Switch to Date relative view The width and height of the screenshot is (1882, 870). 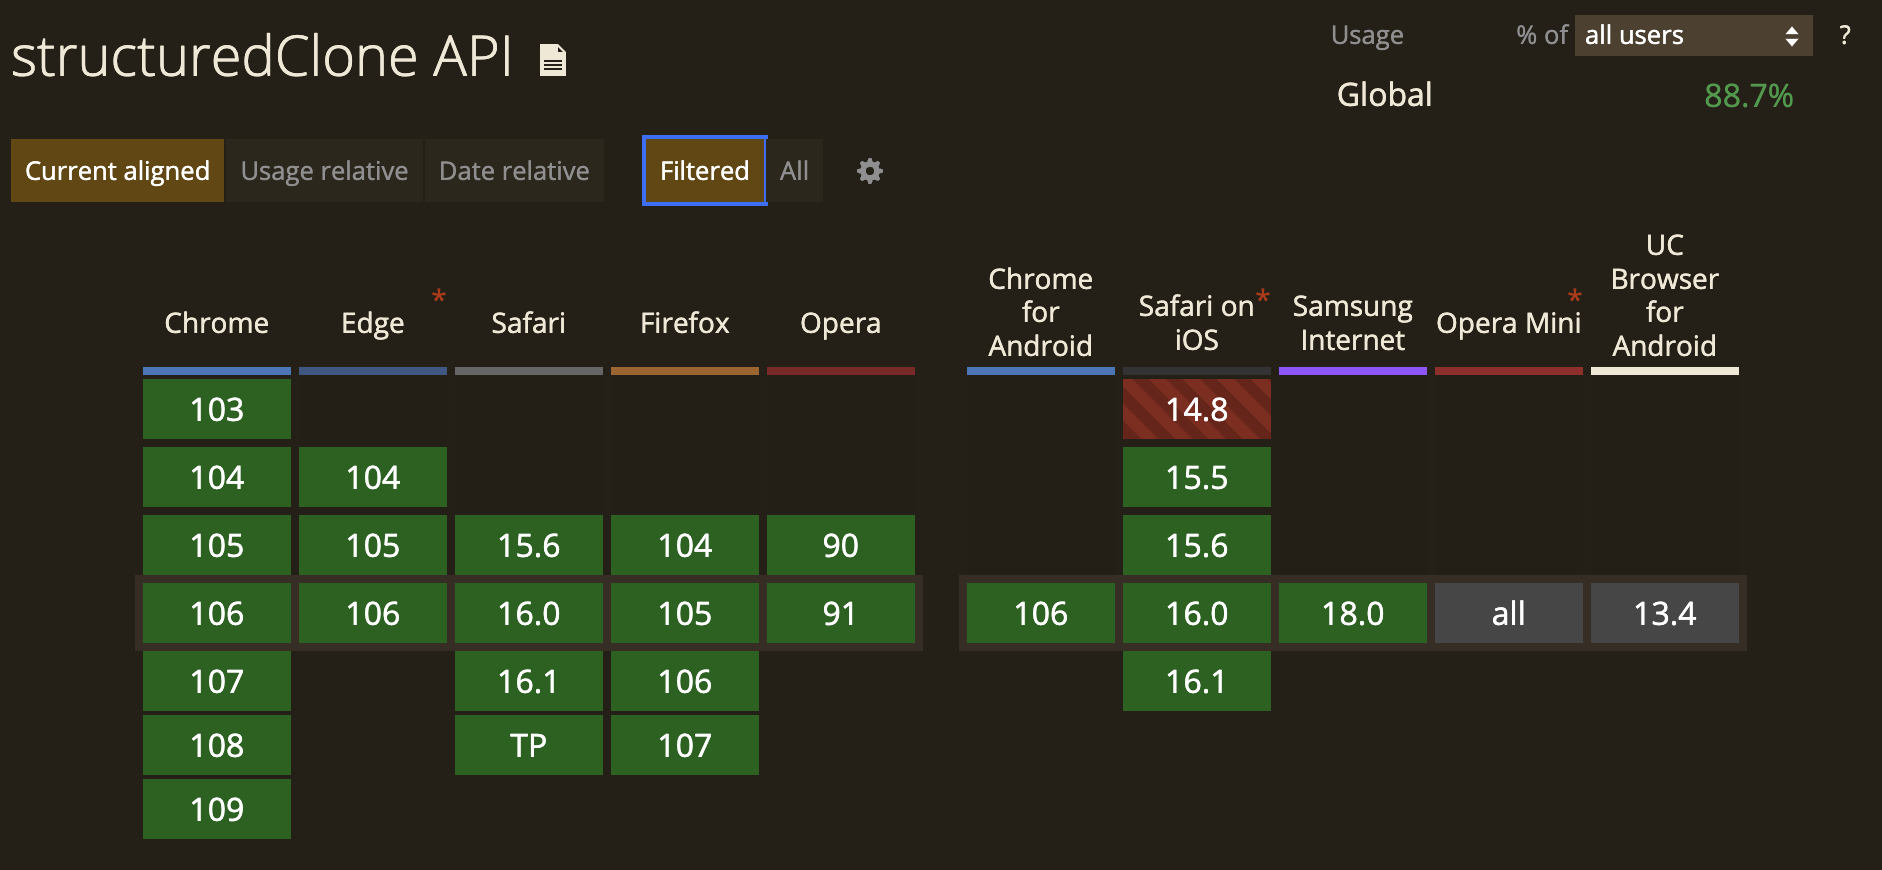pyautogui.click(x=514, y=171)
